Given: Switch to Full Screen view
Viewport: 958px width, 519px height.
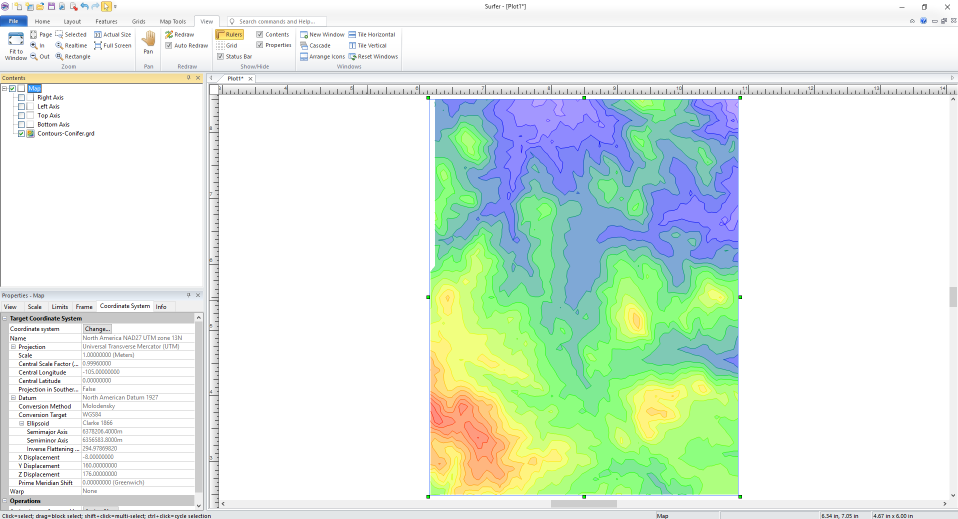Looking at the screenshot, I should click(112, 46).
